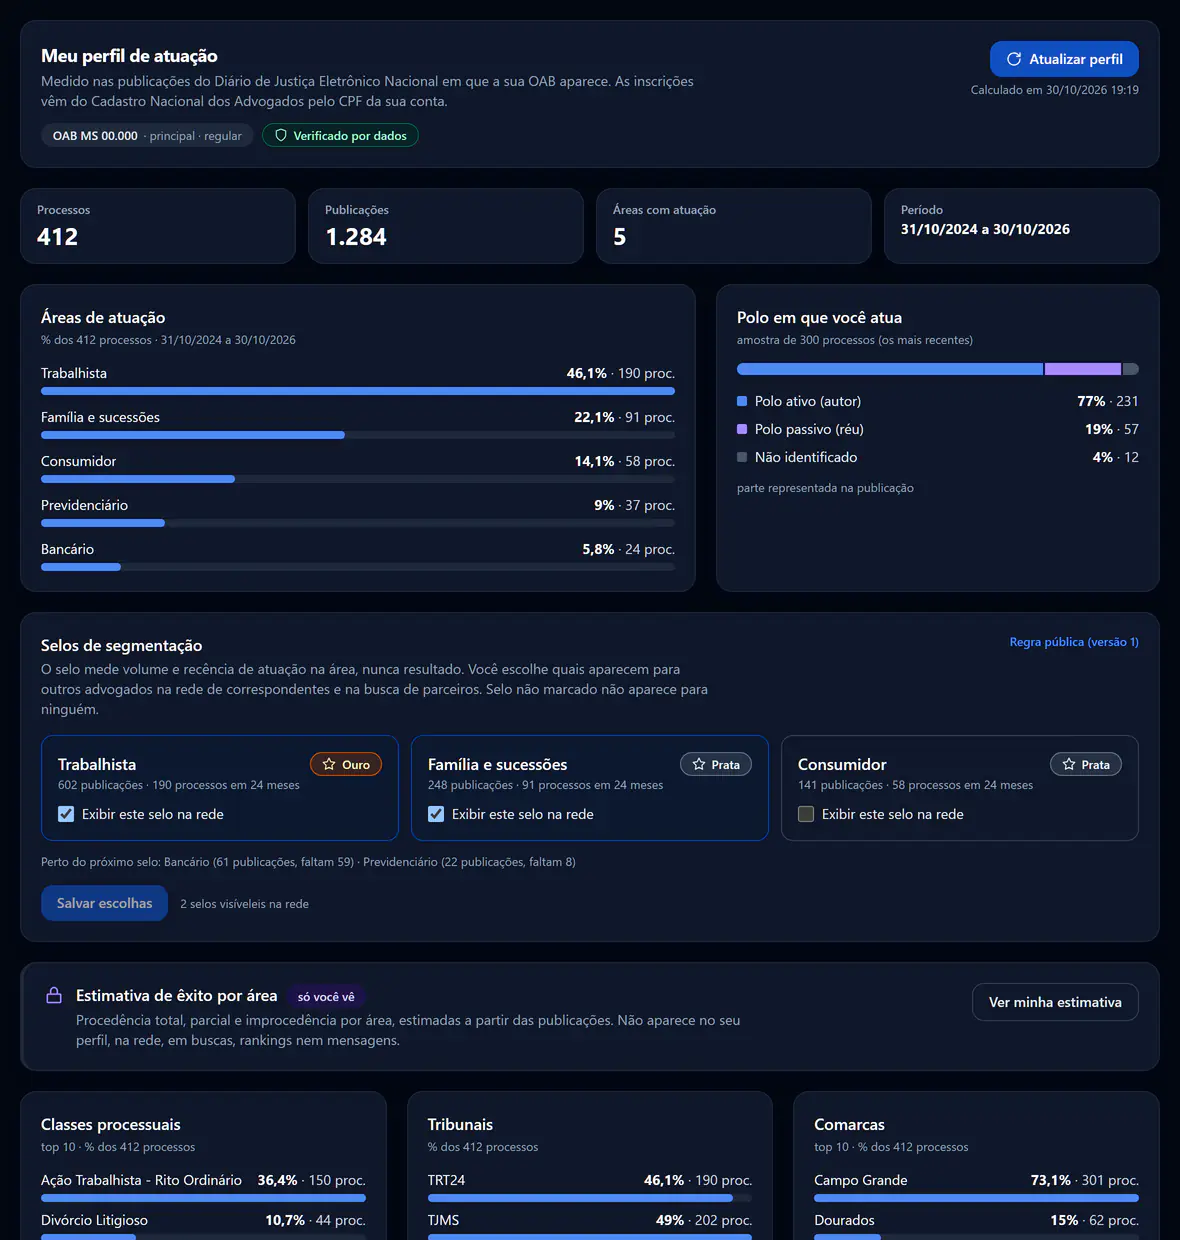This screenshot has height=1240, width=1180.
Task: Uncheck Exibir este selo for Trabalhista
Action: 66,814
